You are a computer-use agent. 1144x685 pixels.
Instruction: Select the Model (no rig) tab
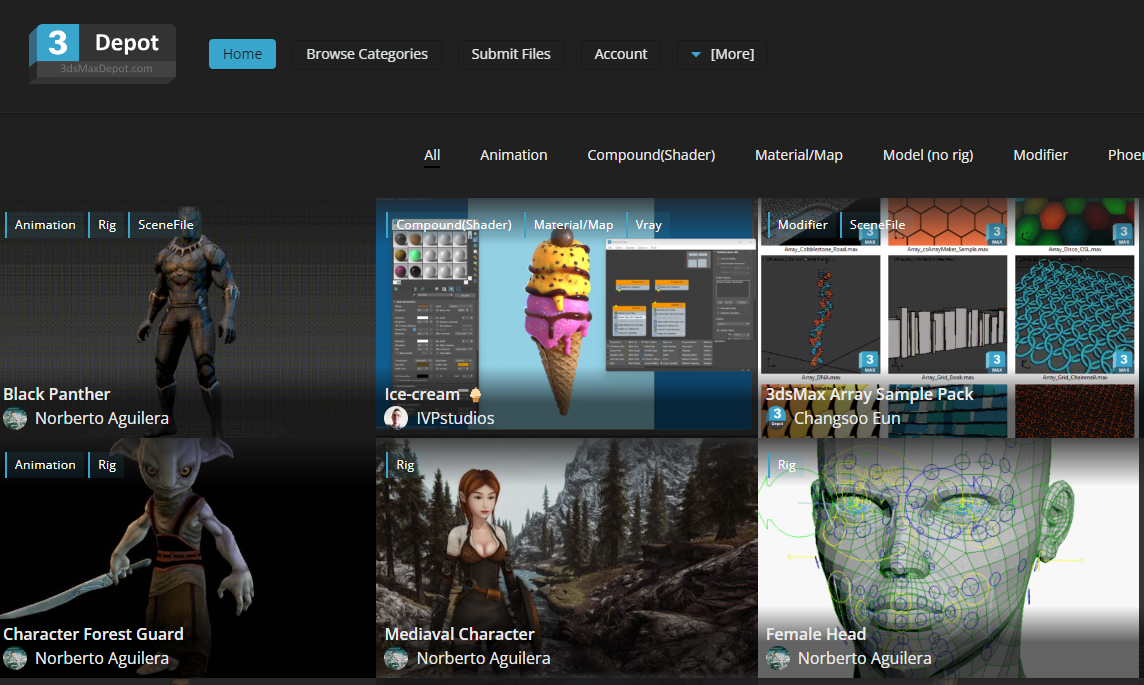tap(927, 155)
